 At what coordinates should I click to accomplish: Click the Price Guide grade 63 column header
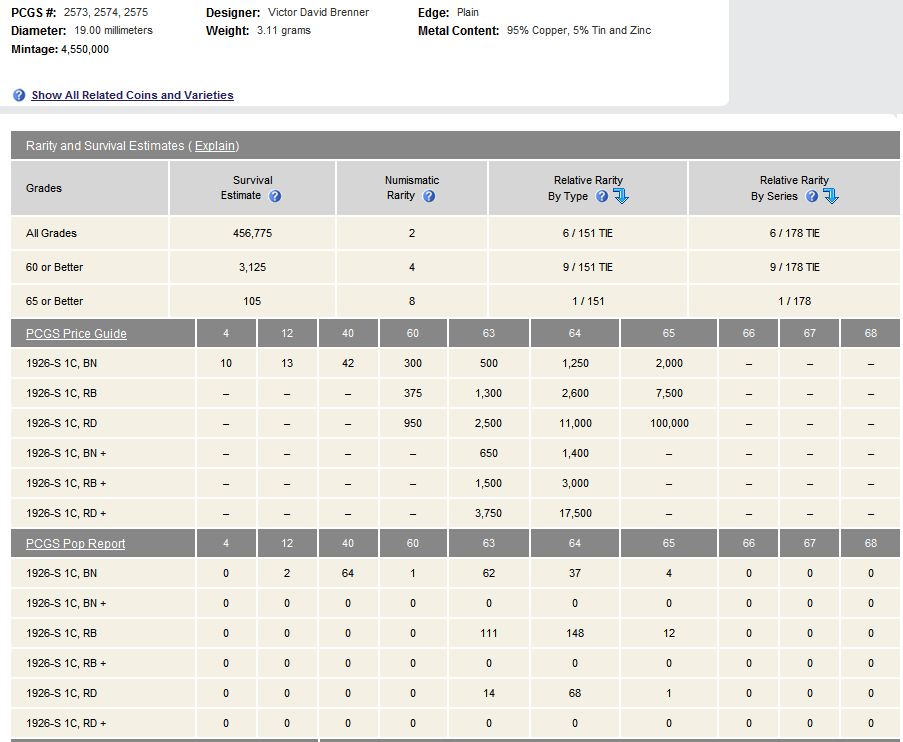tap(488, 333)
